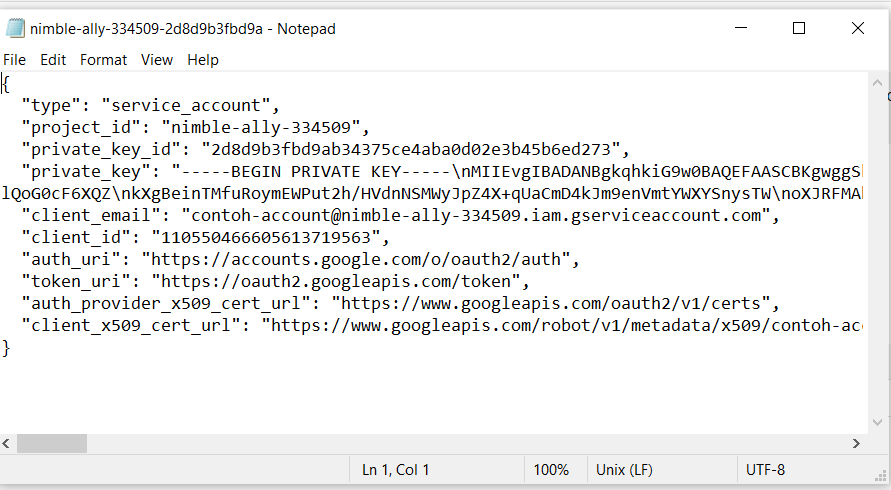Open the Format menu

[x=103, y=60]
